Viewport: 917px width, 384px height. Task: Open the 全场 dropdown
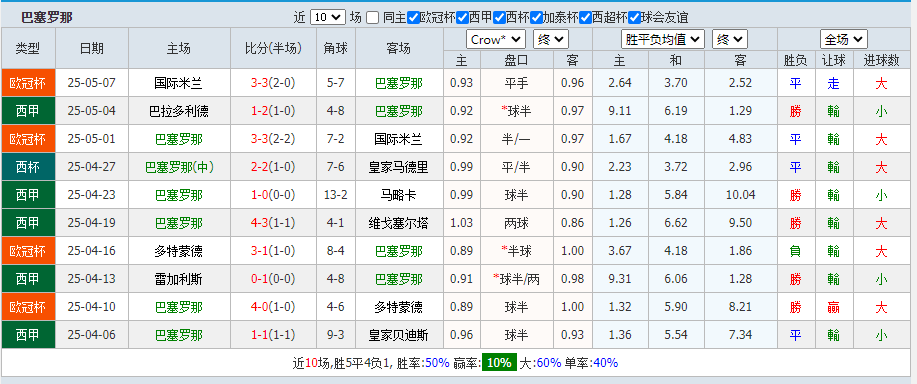coord(843,40)
